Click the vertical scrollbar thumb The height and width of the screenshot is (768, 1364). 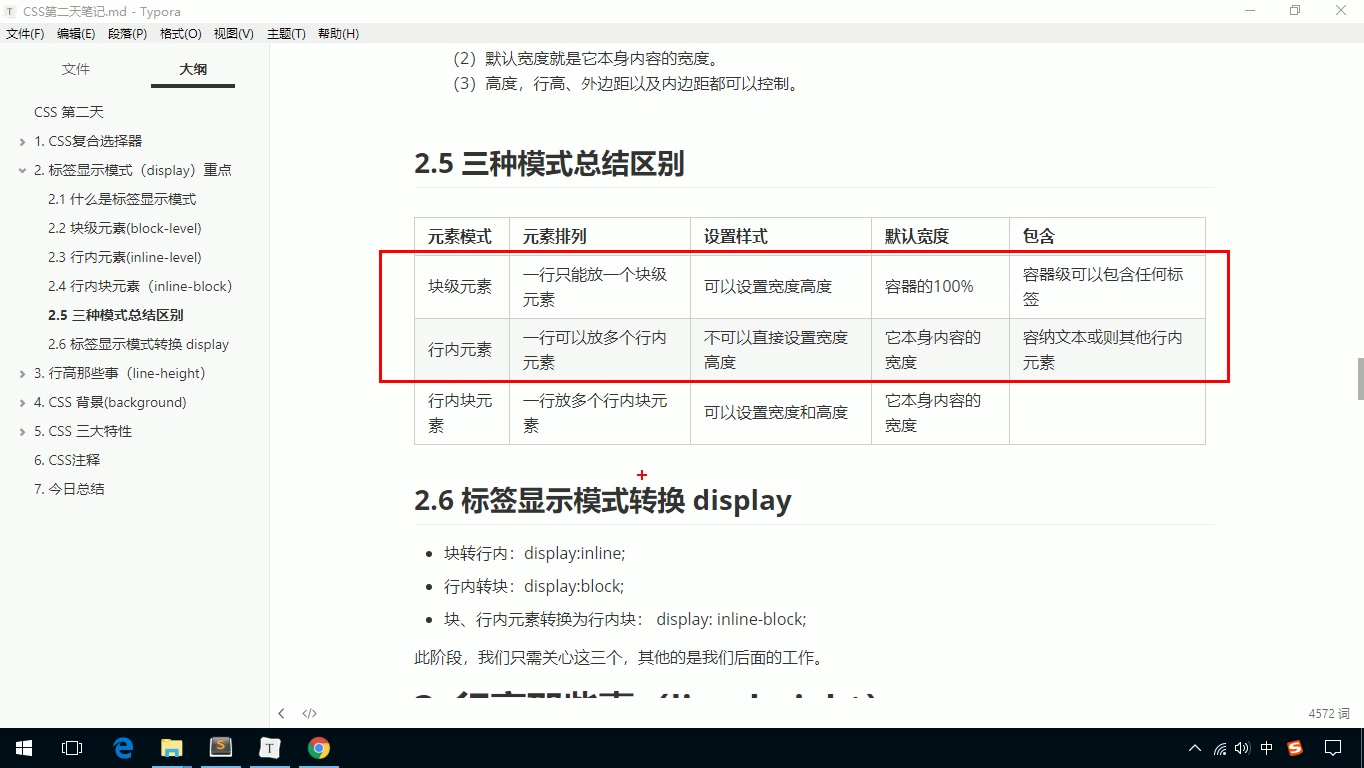click(1360, 380)
